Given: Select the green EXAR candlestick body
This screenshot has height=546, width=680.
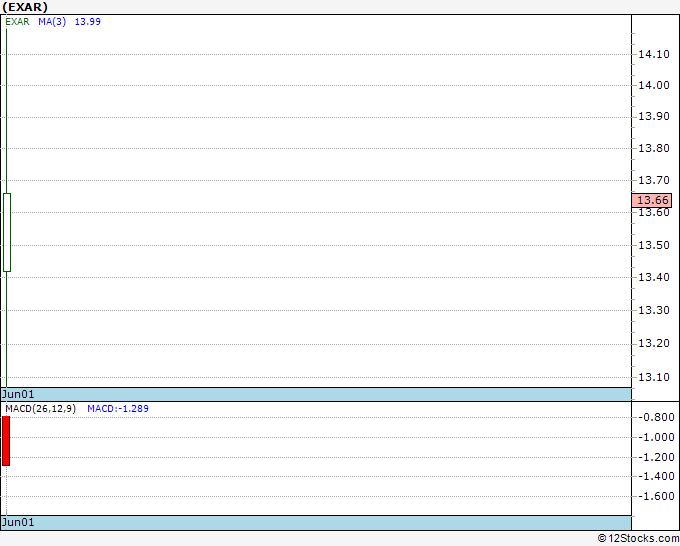Looking at the screenshot, I should 7,232.
